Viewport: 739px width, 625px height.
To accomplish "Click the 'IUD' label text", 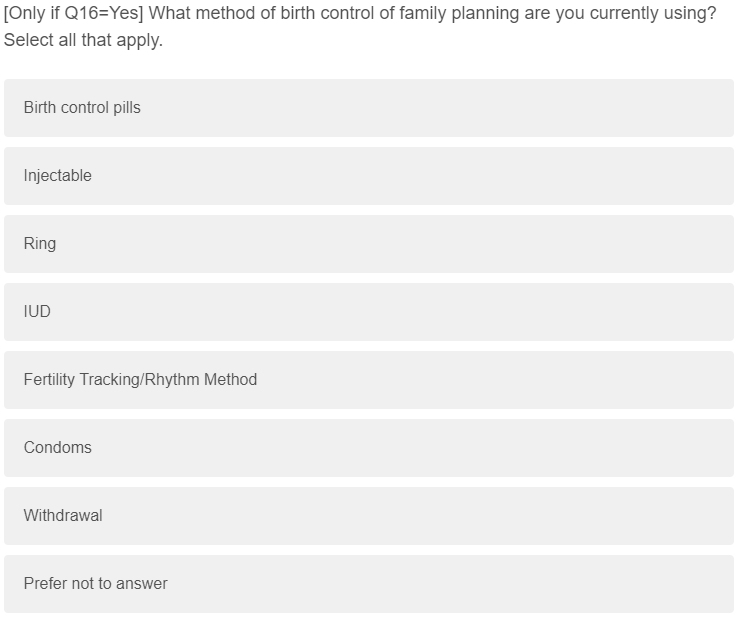I will (x=37, y=312).
